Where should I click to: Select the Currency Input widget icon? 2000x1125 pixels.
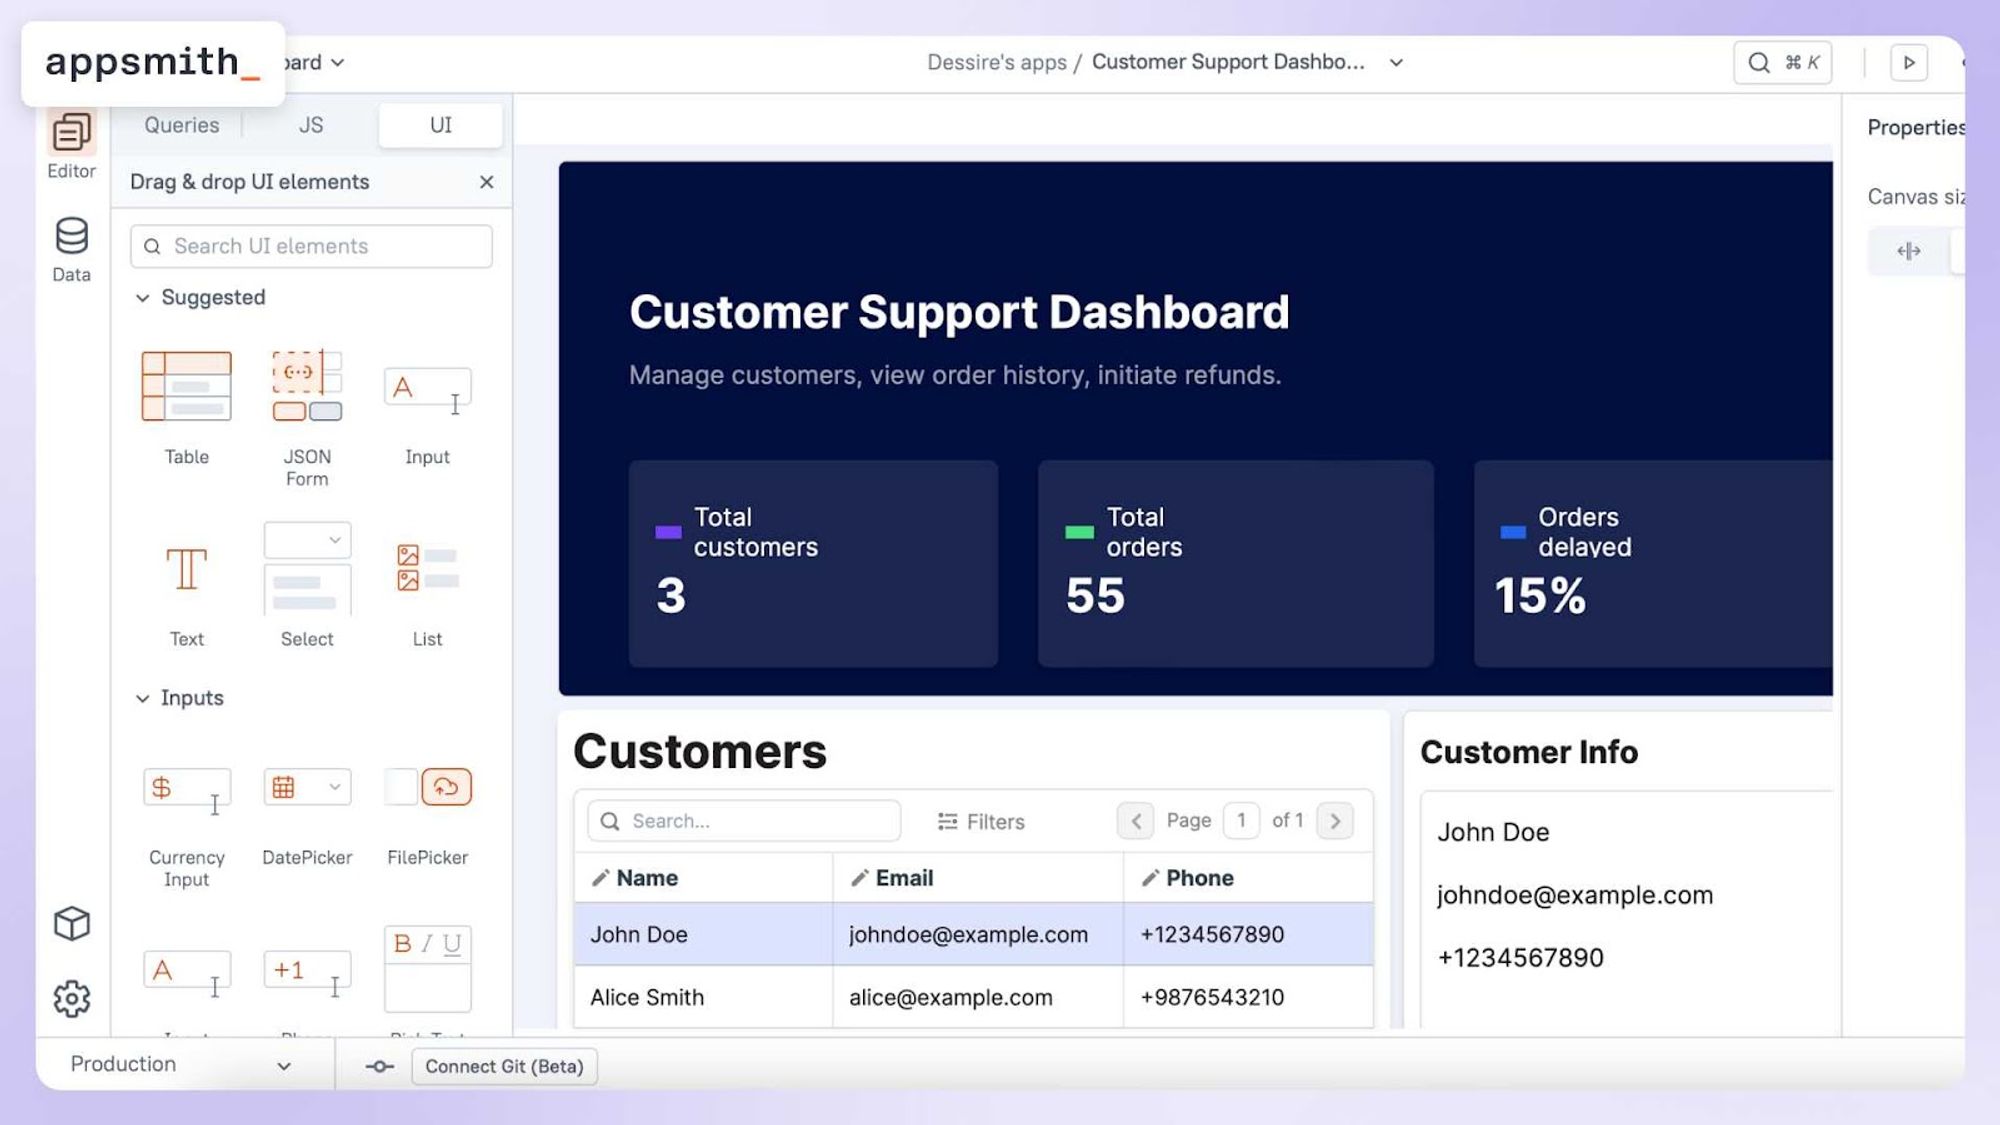click(186, 788)
